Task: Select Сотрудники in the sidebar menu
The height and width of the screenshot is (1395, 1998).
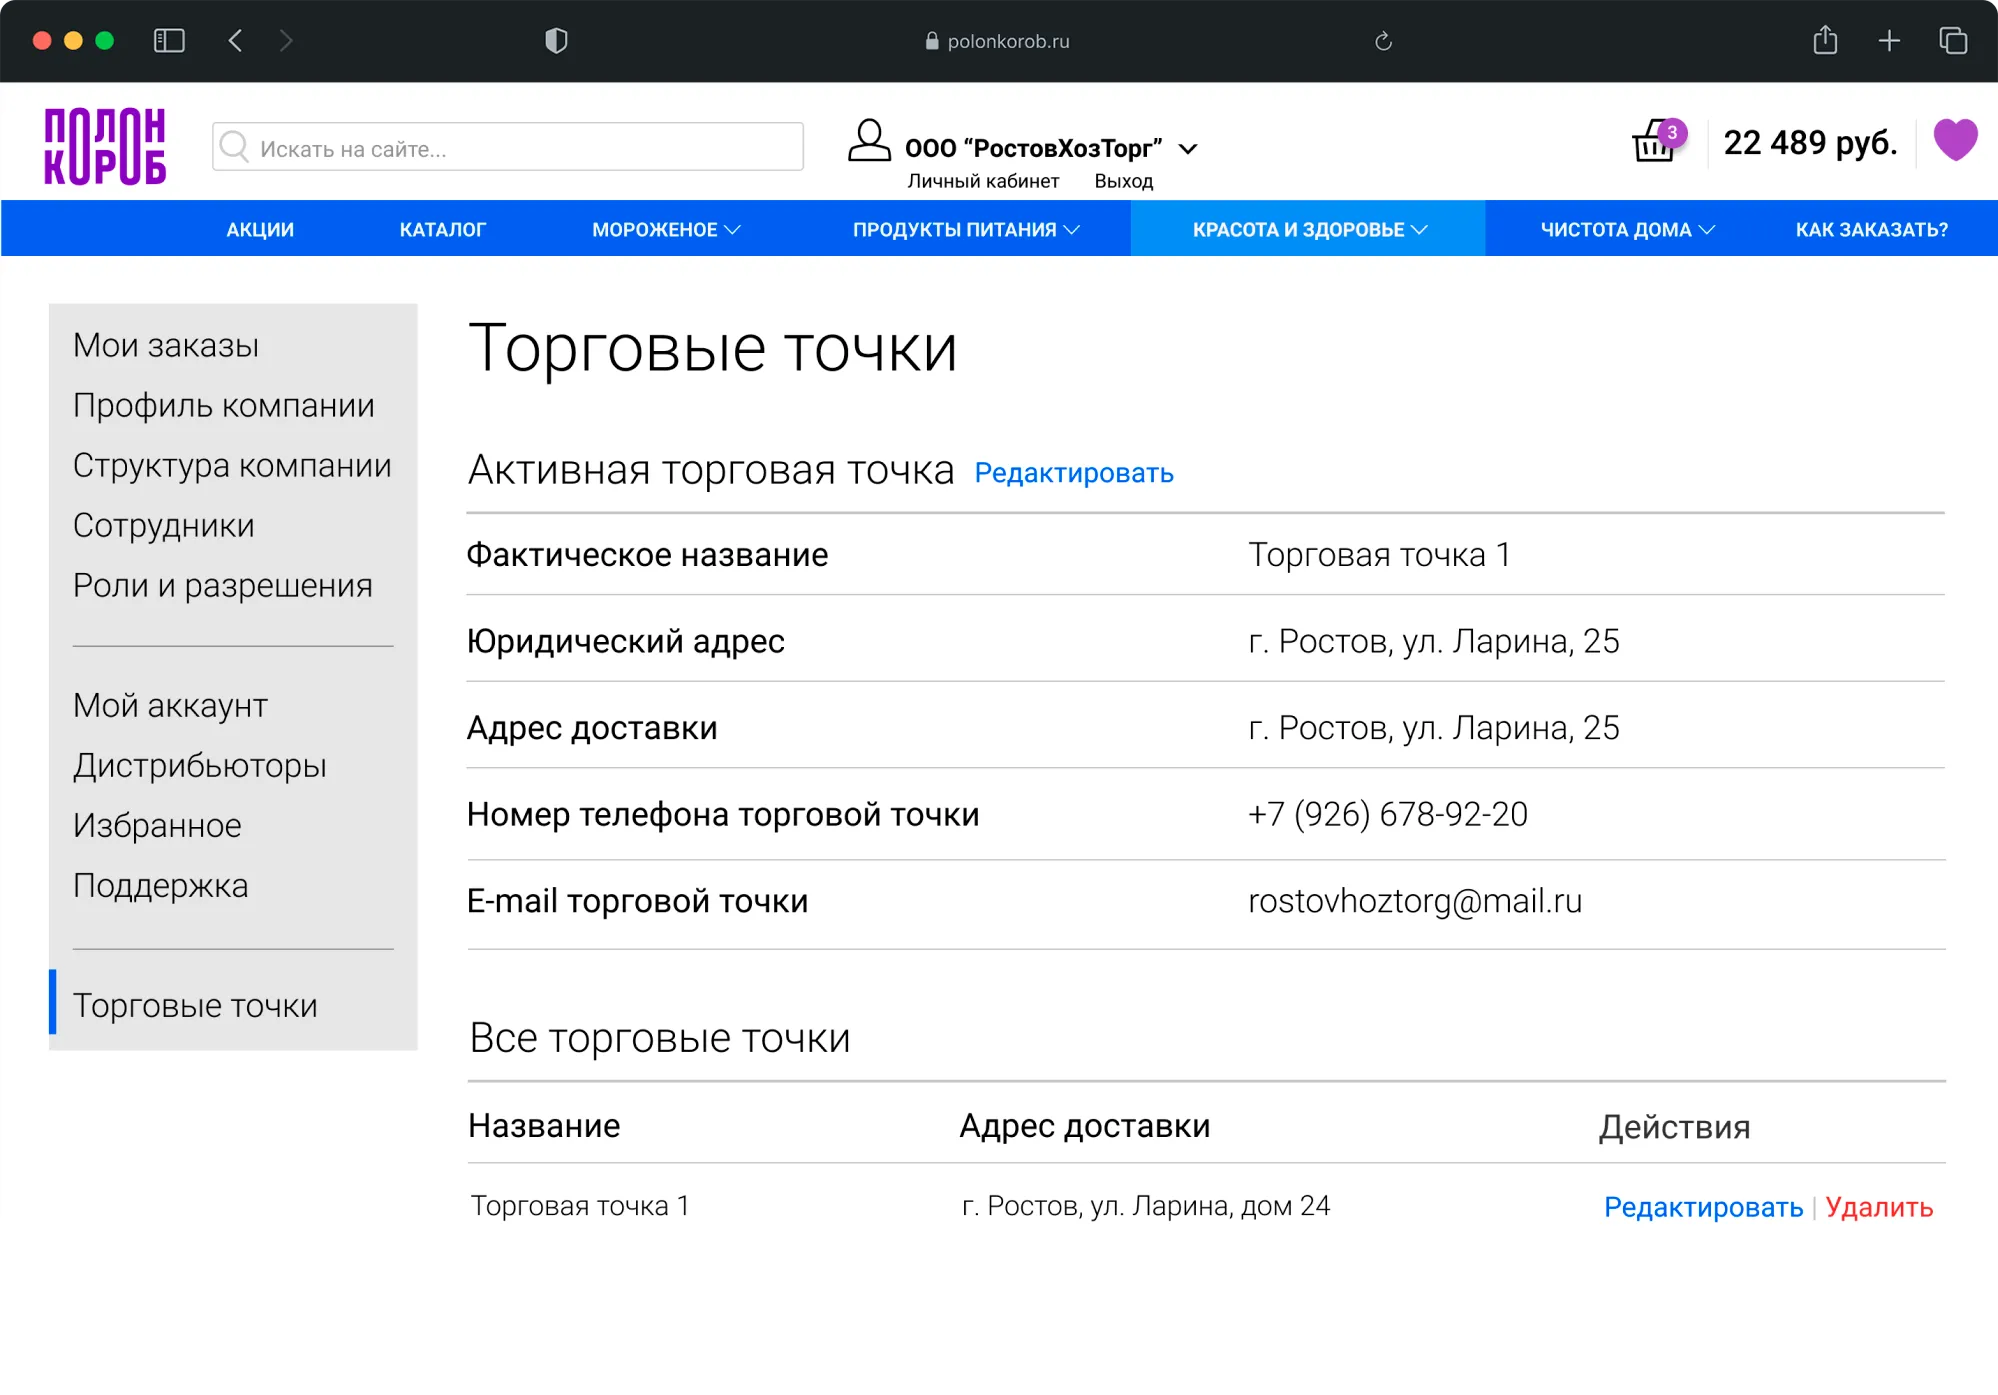Action: [164, 525]
